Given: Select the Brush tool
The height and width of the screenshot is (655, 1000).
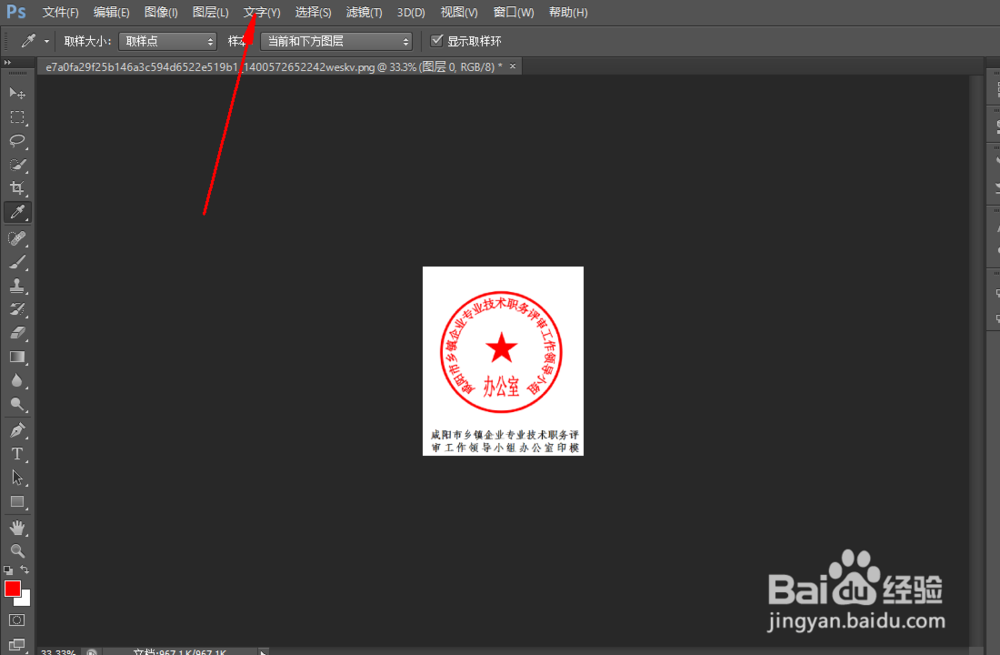Looking at the screenshot, I should (17, 262).
